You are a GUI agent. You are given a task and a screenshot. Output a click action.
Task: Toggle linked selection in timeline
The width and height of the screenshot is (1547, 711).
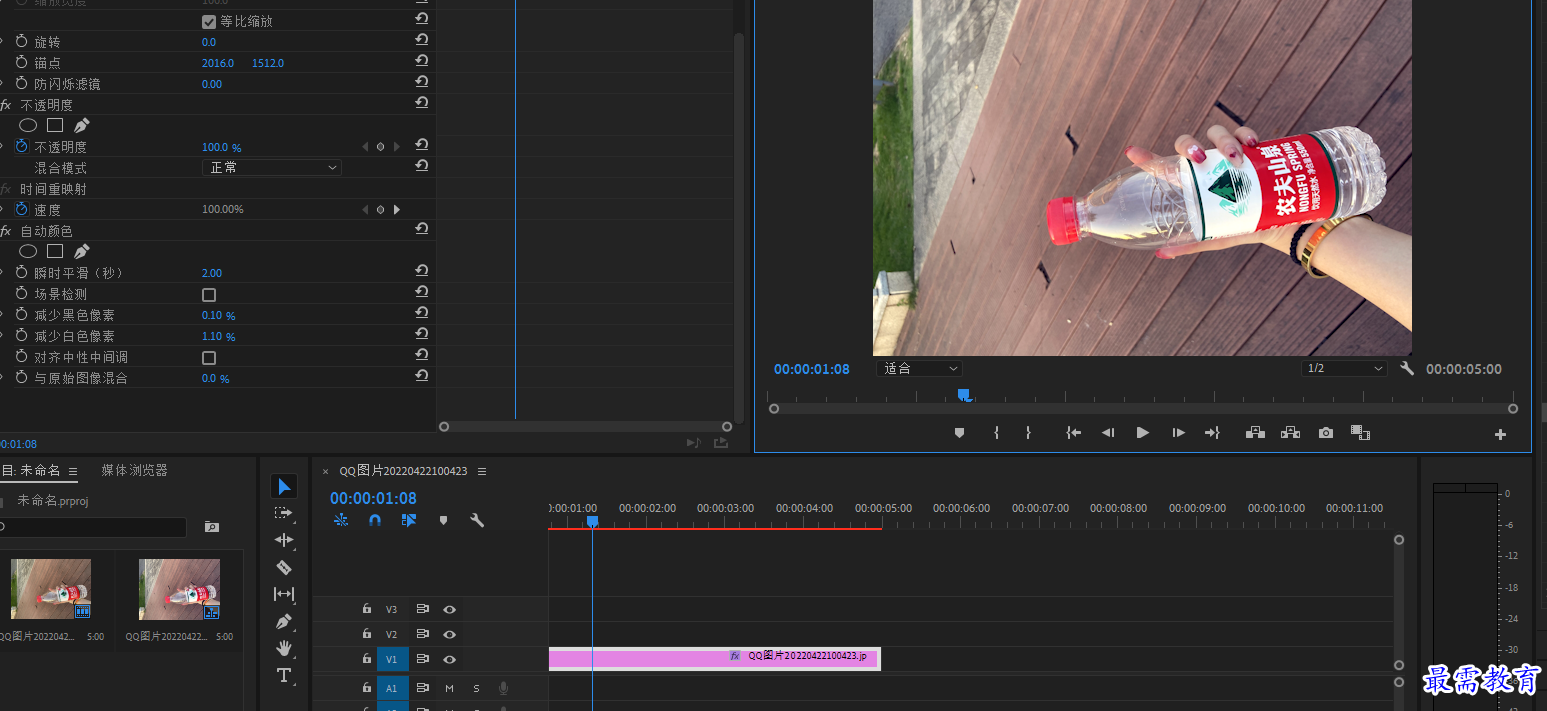pos(409,521)
